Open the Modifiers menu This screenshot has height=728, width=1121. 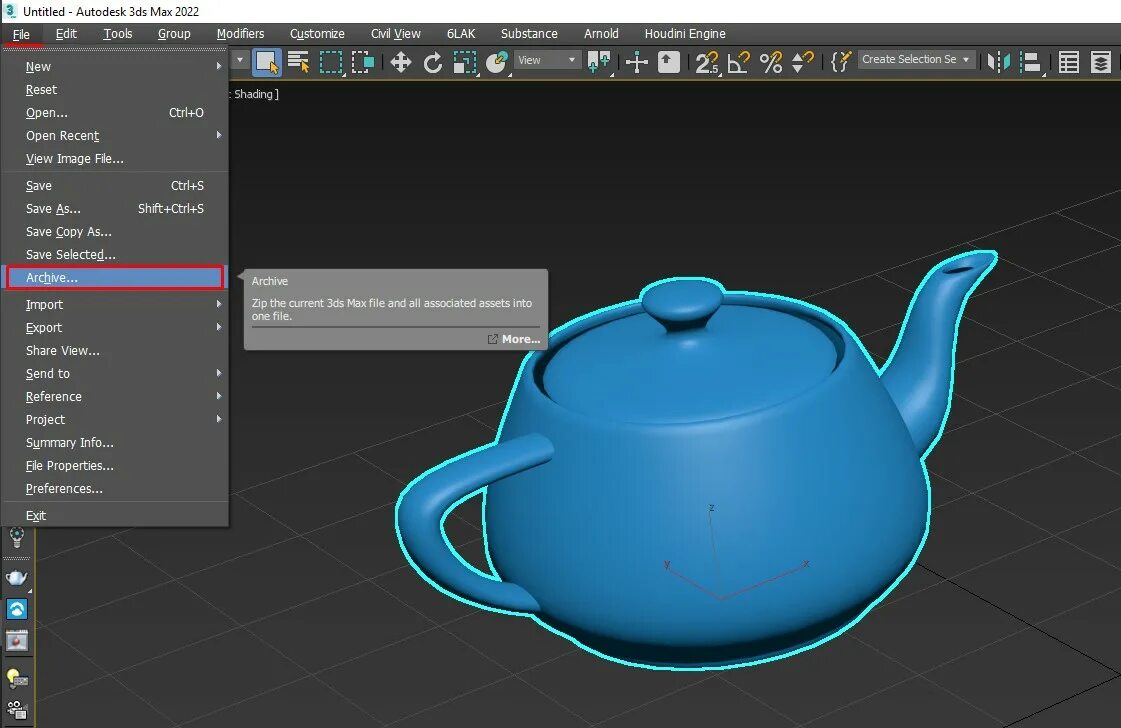(240, 34)
